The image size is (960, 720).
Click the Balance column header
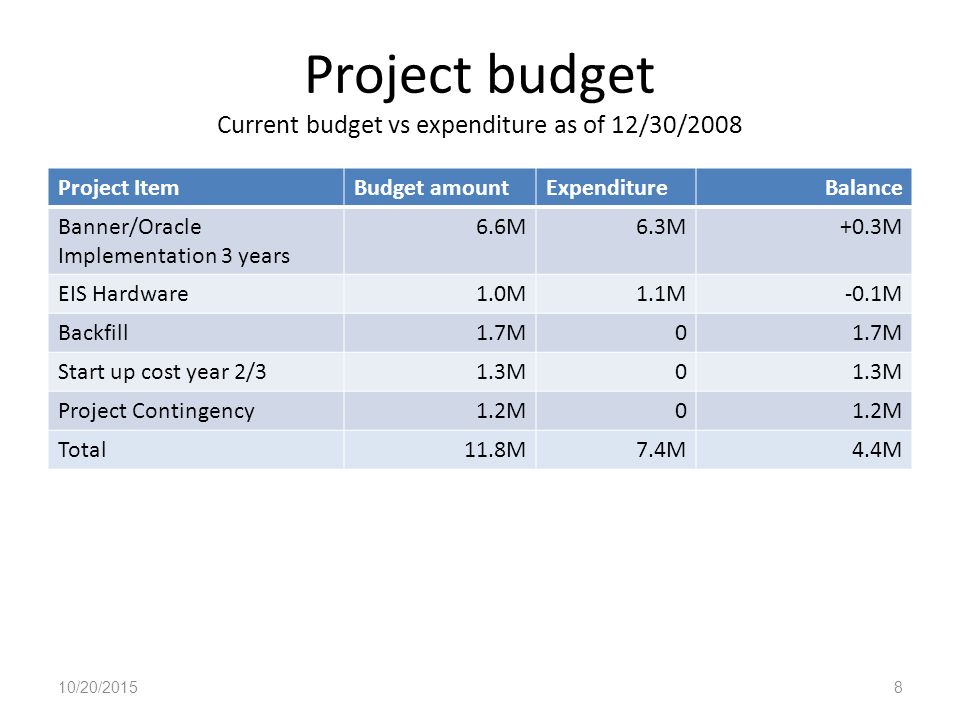(803, 187)
